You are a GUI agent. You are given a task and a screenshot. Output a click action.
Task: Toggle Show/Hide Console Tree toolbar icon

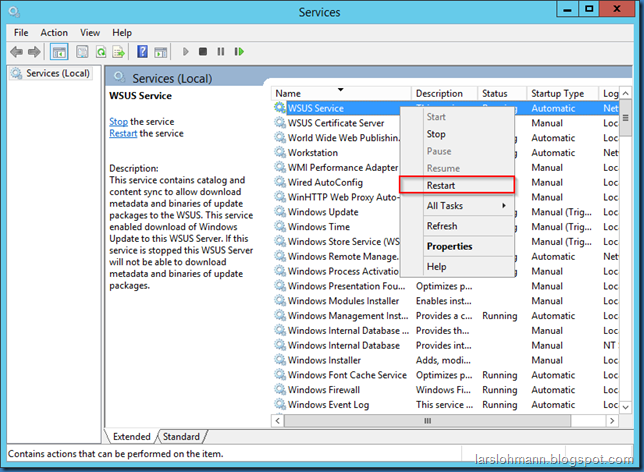click(x=59, y=52)
